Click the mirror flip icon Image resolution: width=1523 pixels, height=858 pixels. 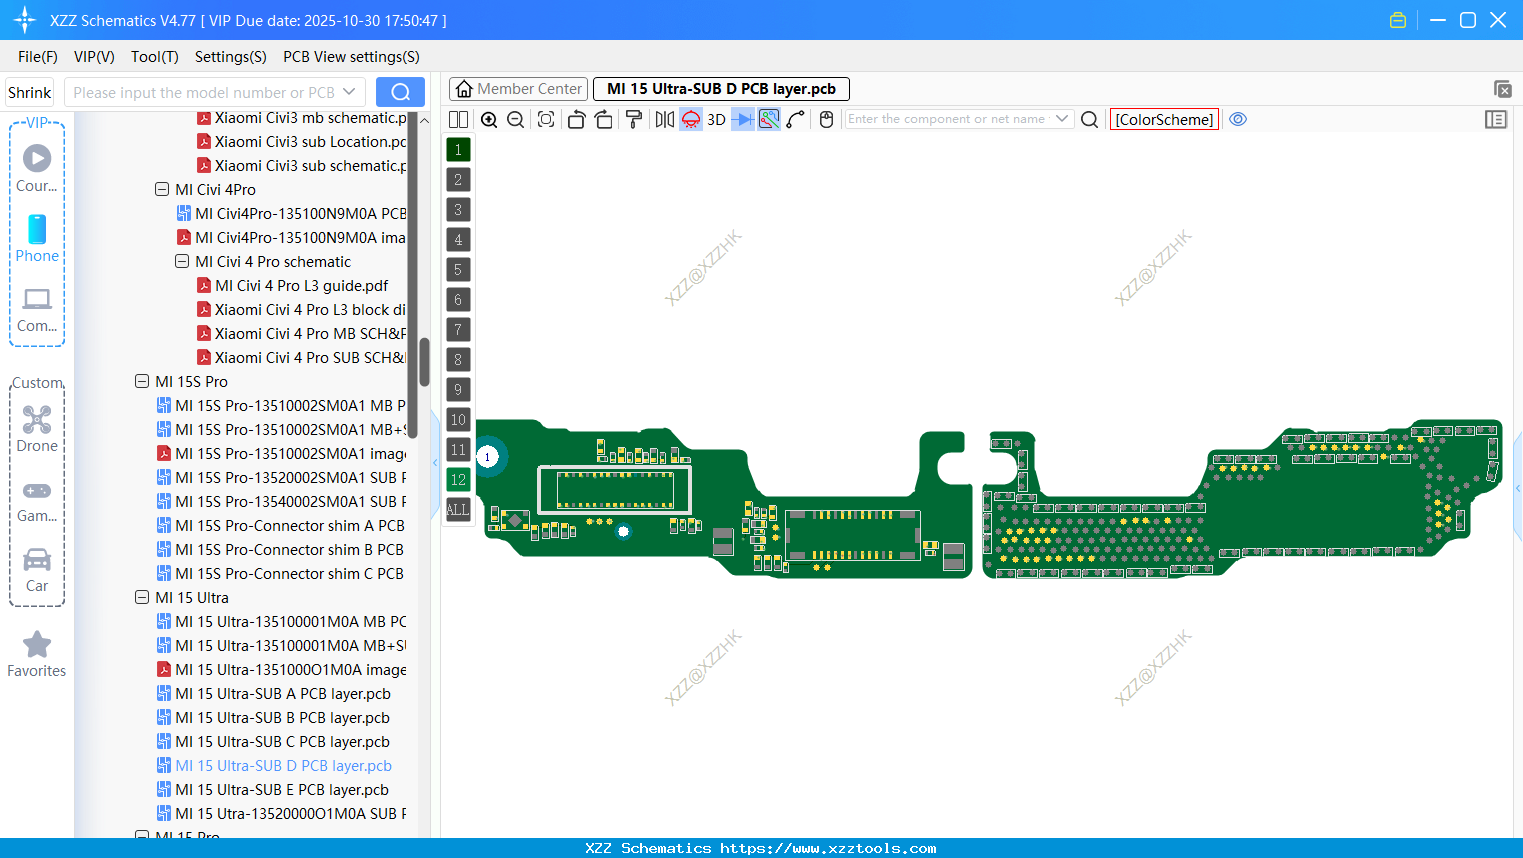(x=665, y=119)
